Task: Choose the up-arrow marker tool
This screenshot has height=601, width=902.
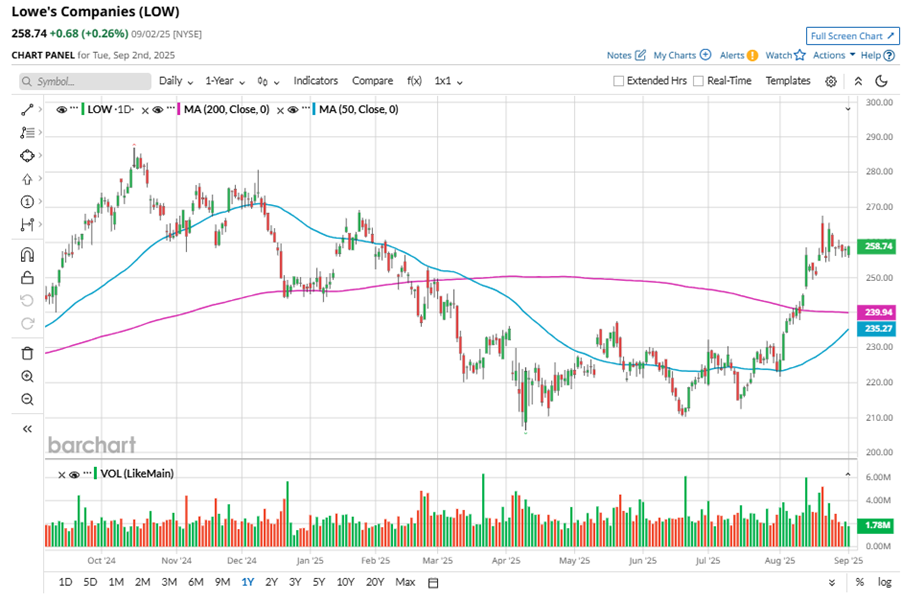Action: 27,179
